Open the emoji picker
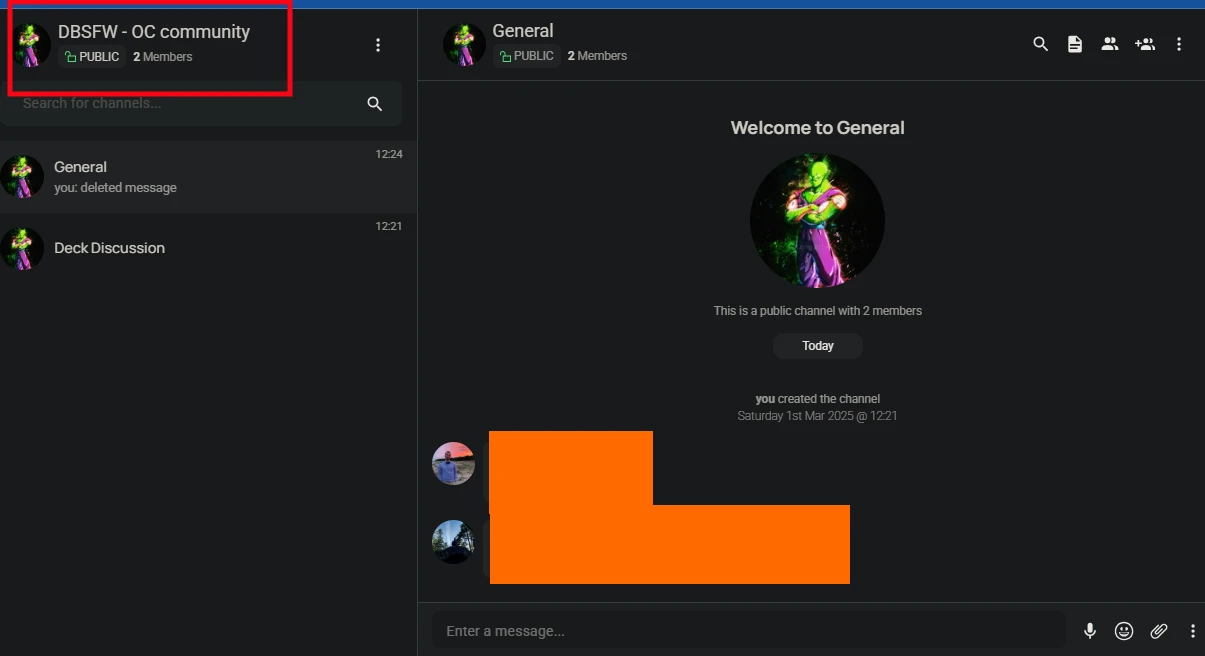Image resolution: width=1205 pixels, height=656 pixels. coord(1124,631)
